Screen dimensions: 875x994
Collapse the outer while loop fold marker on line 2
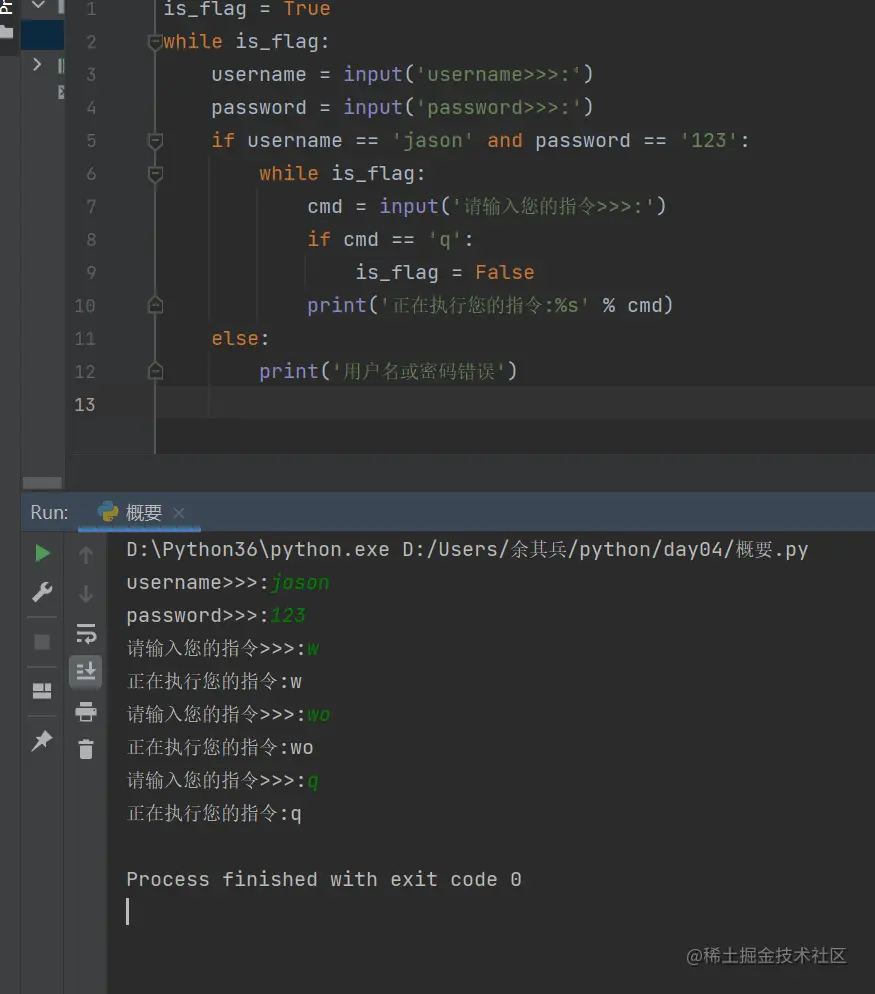pyautogui.click(x=155, y=42)
